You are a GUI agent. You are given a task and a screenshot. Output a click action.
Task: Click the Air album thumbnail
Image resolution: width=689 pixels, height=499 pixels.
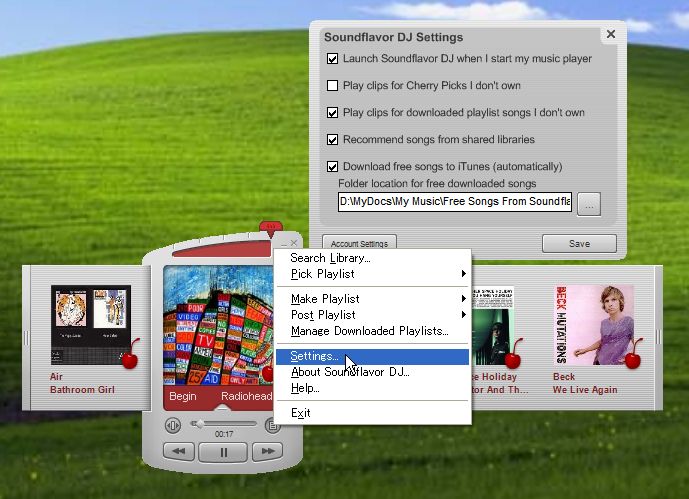pos(91,325)
